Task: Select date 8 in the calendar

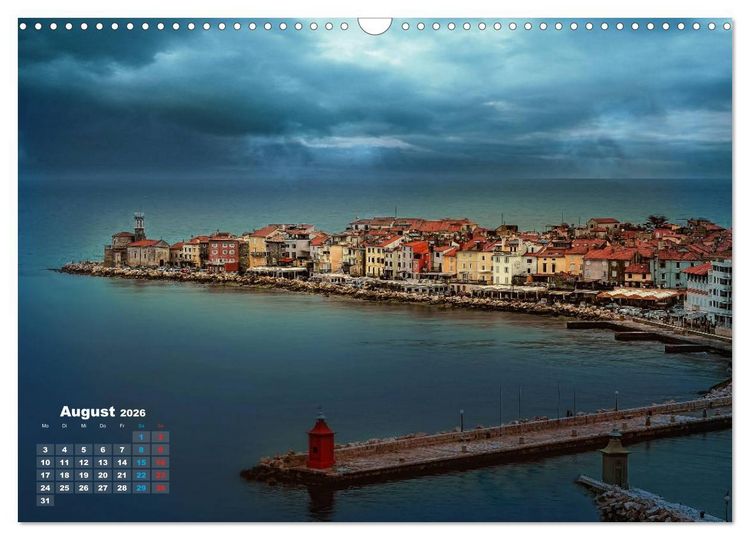Action: point(141,450)
